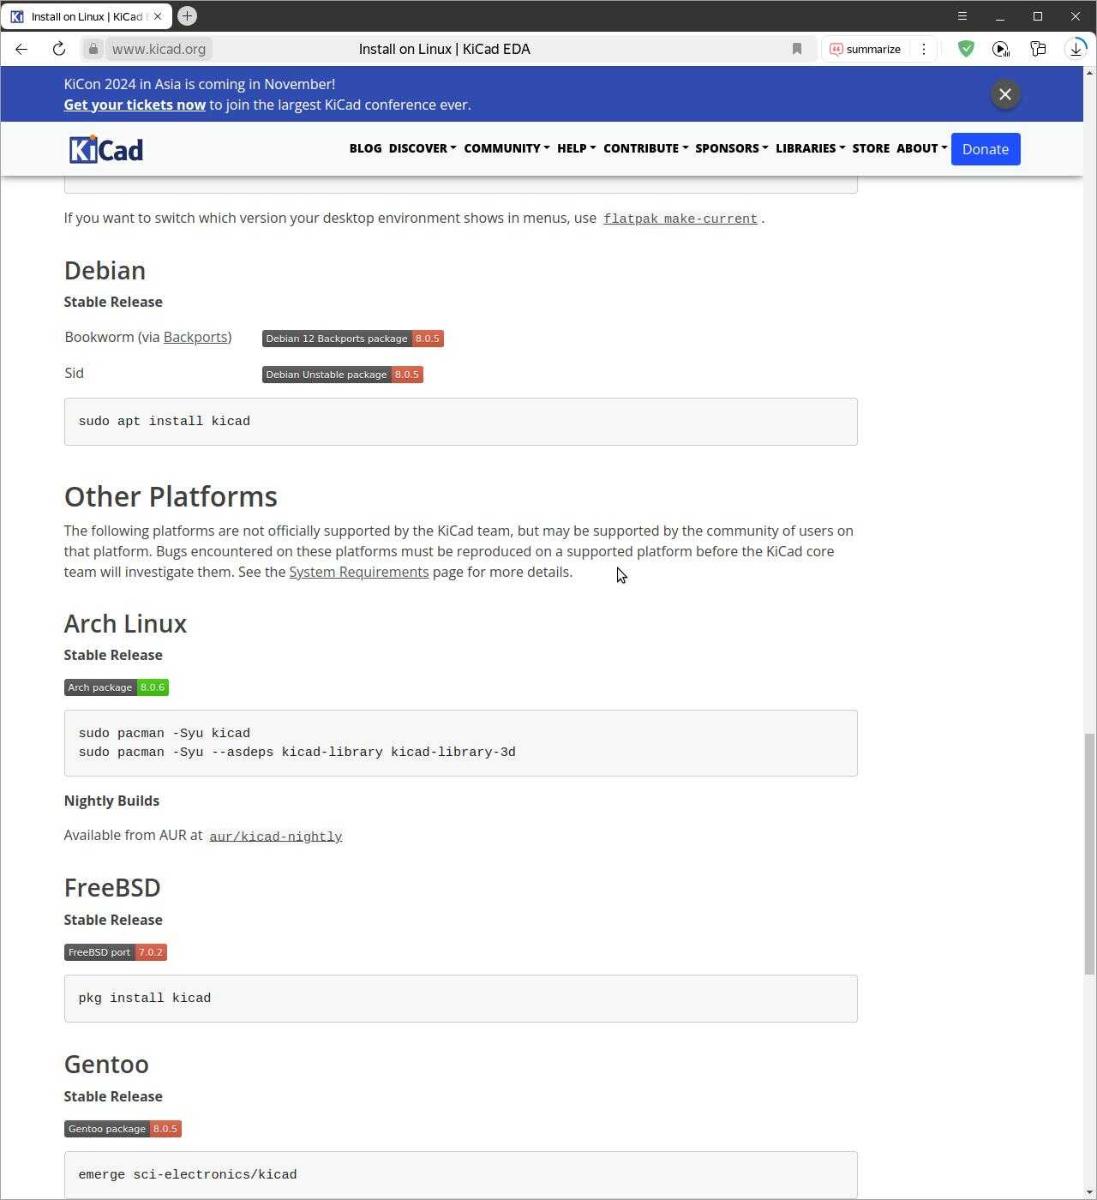The height and width of the screenshot is (1200, 1097).
Task: Click the Arch package 8.0.6 badge
Action: (116, 687)
